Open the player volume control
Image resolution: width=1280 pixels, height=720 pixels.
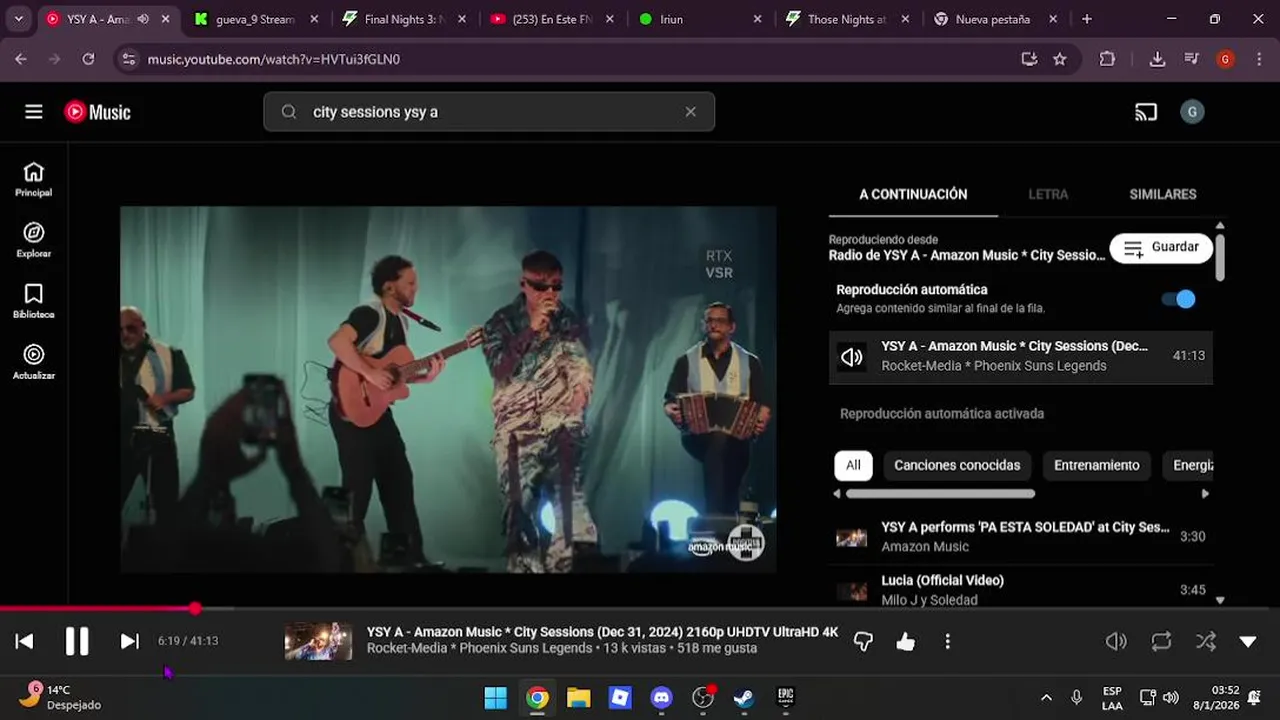[x=1116, y=642]
